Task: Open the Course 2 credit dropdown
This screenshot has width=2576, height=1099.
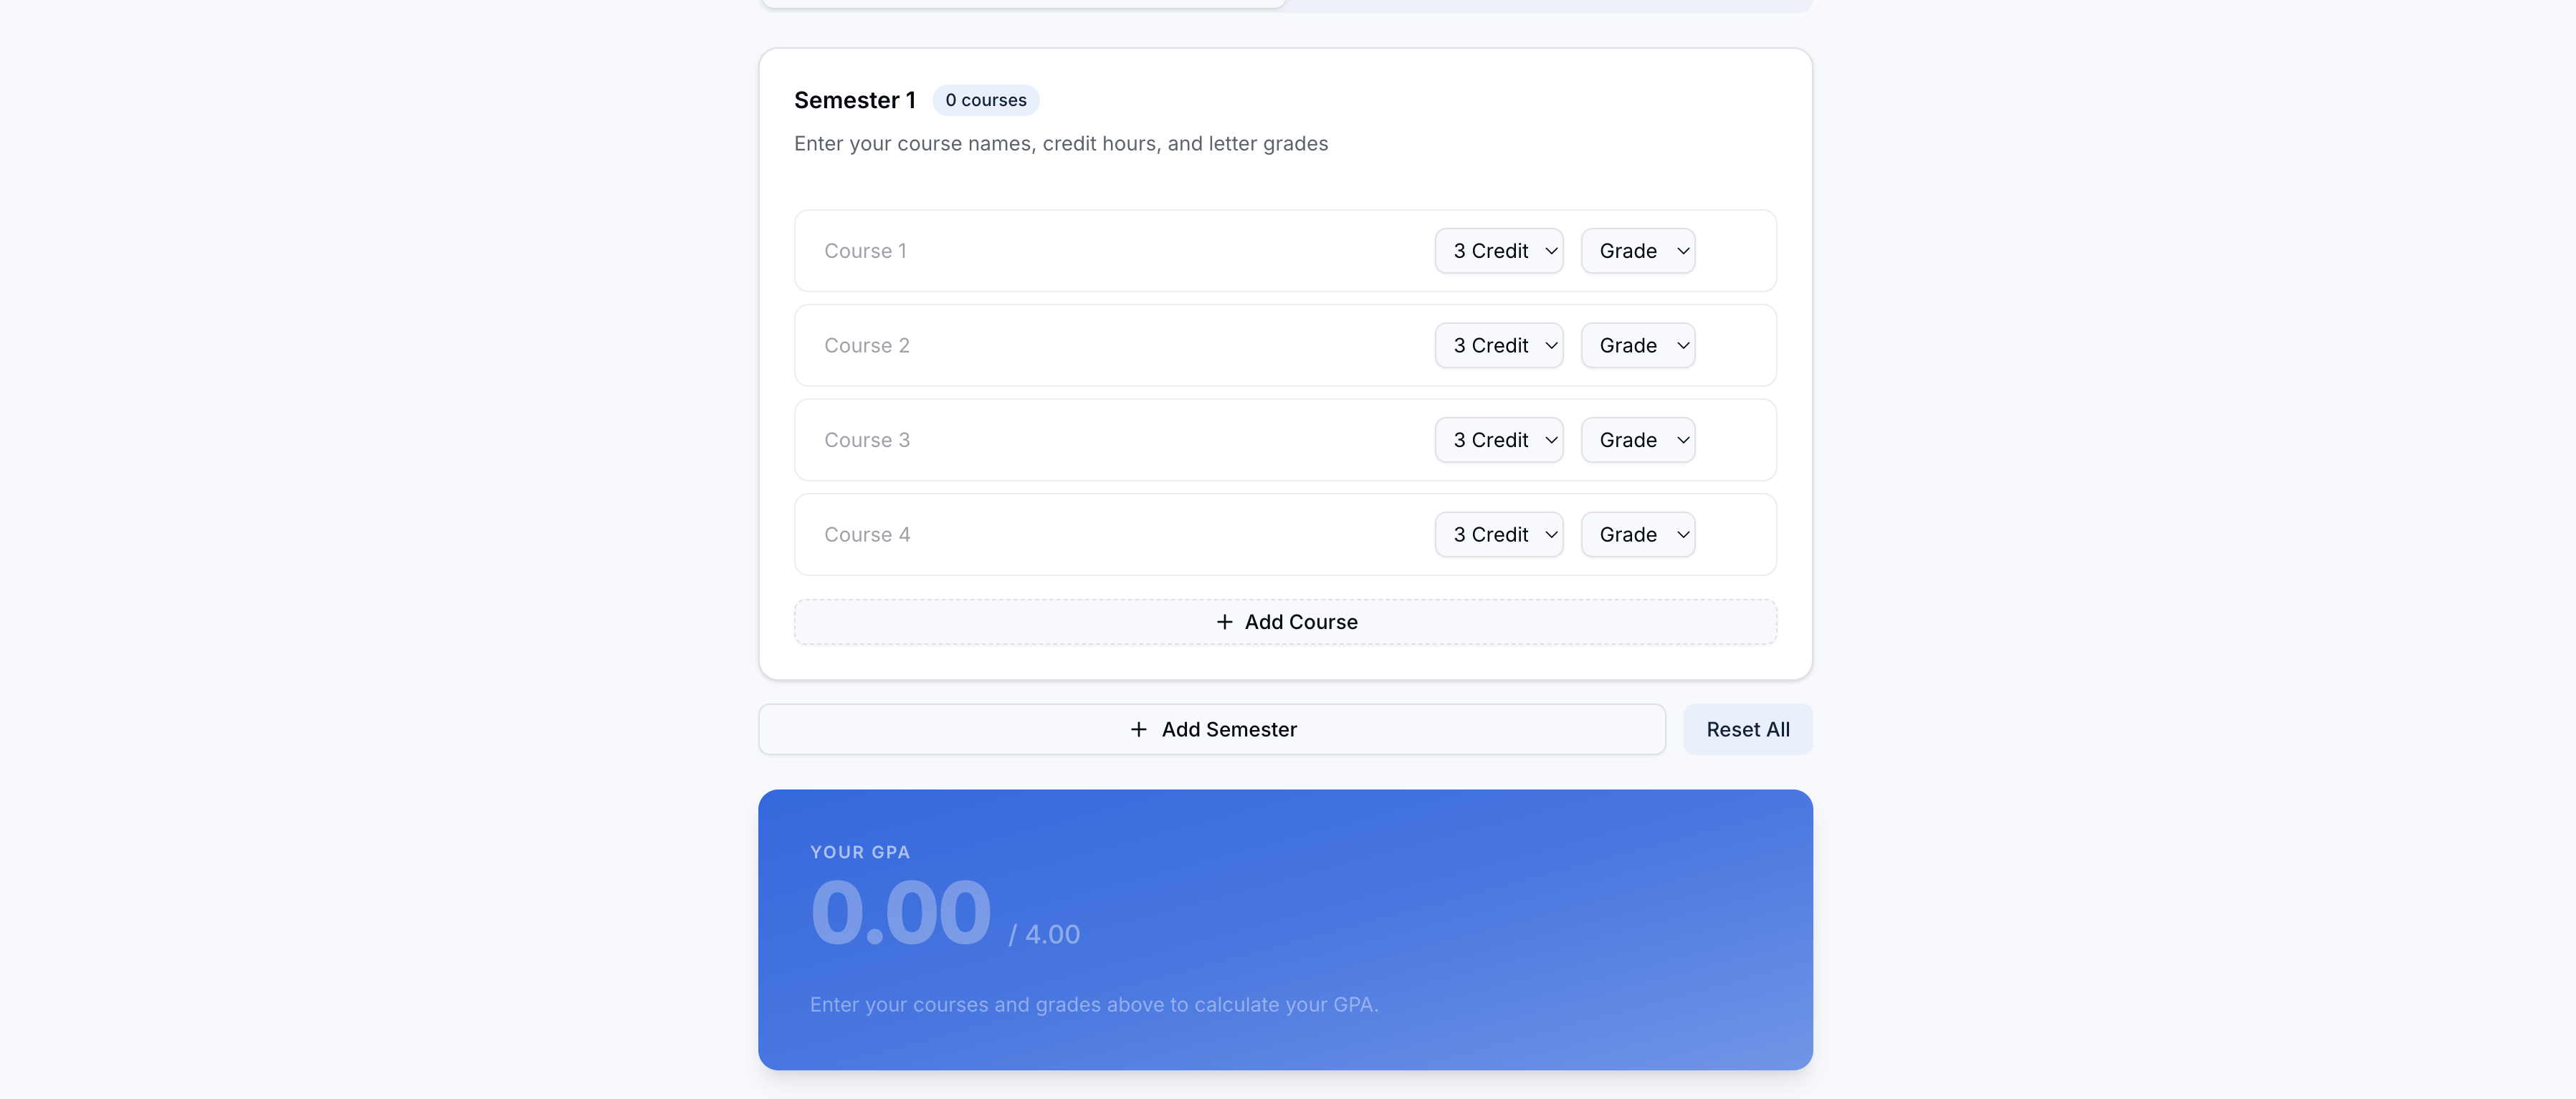Action: tap(1498, 345)
